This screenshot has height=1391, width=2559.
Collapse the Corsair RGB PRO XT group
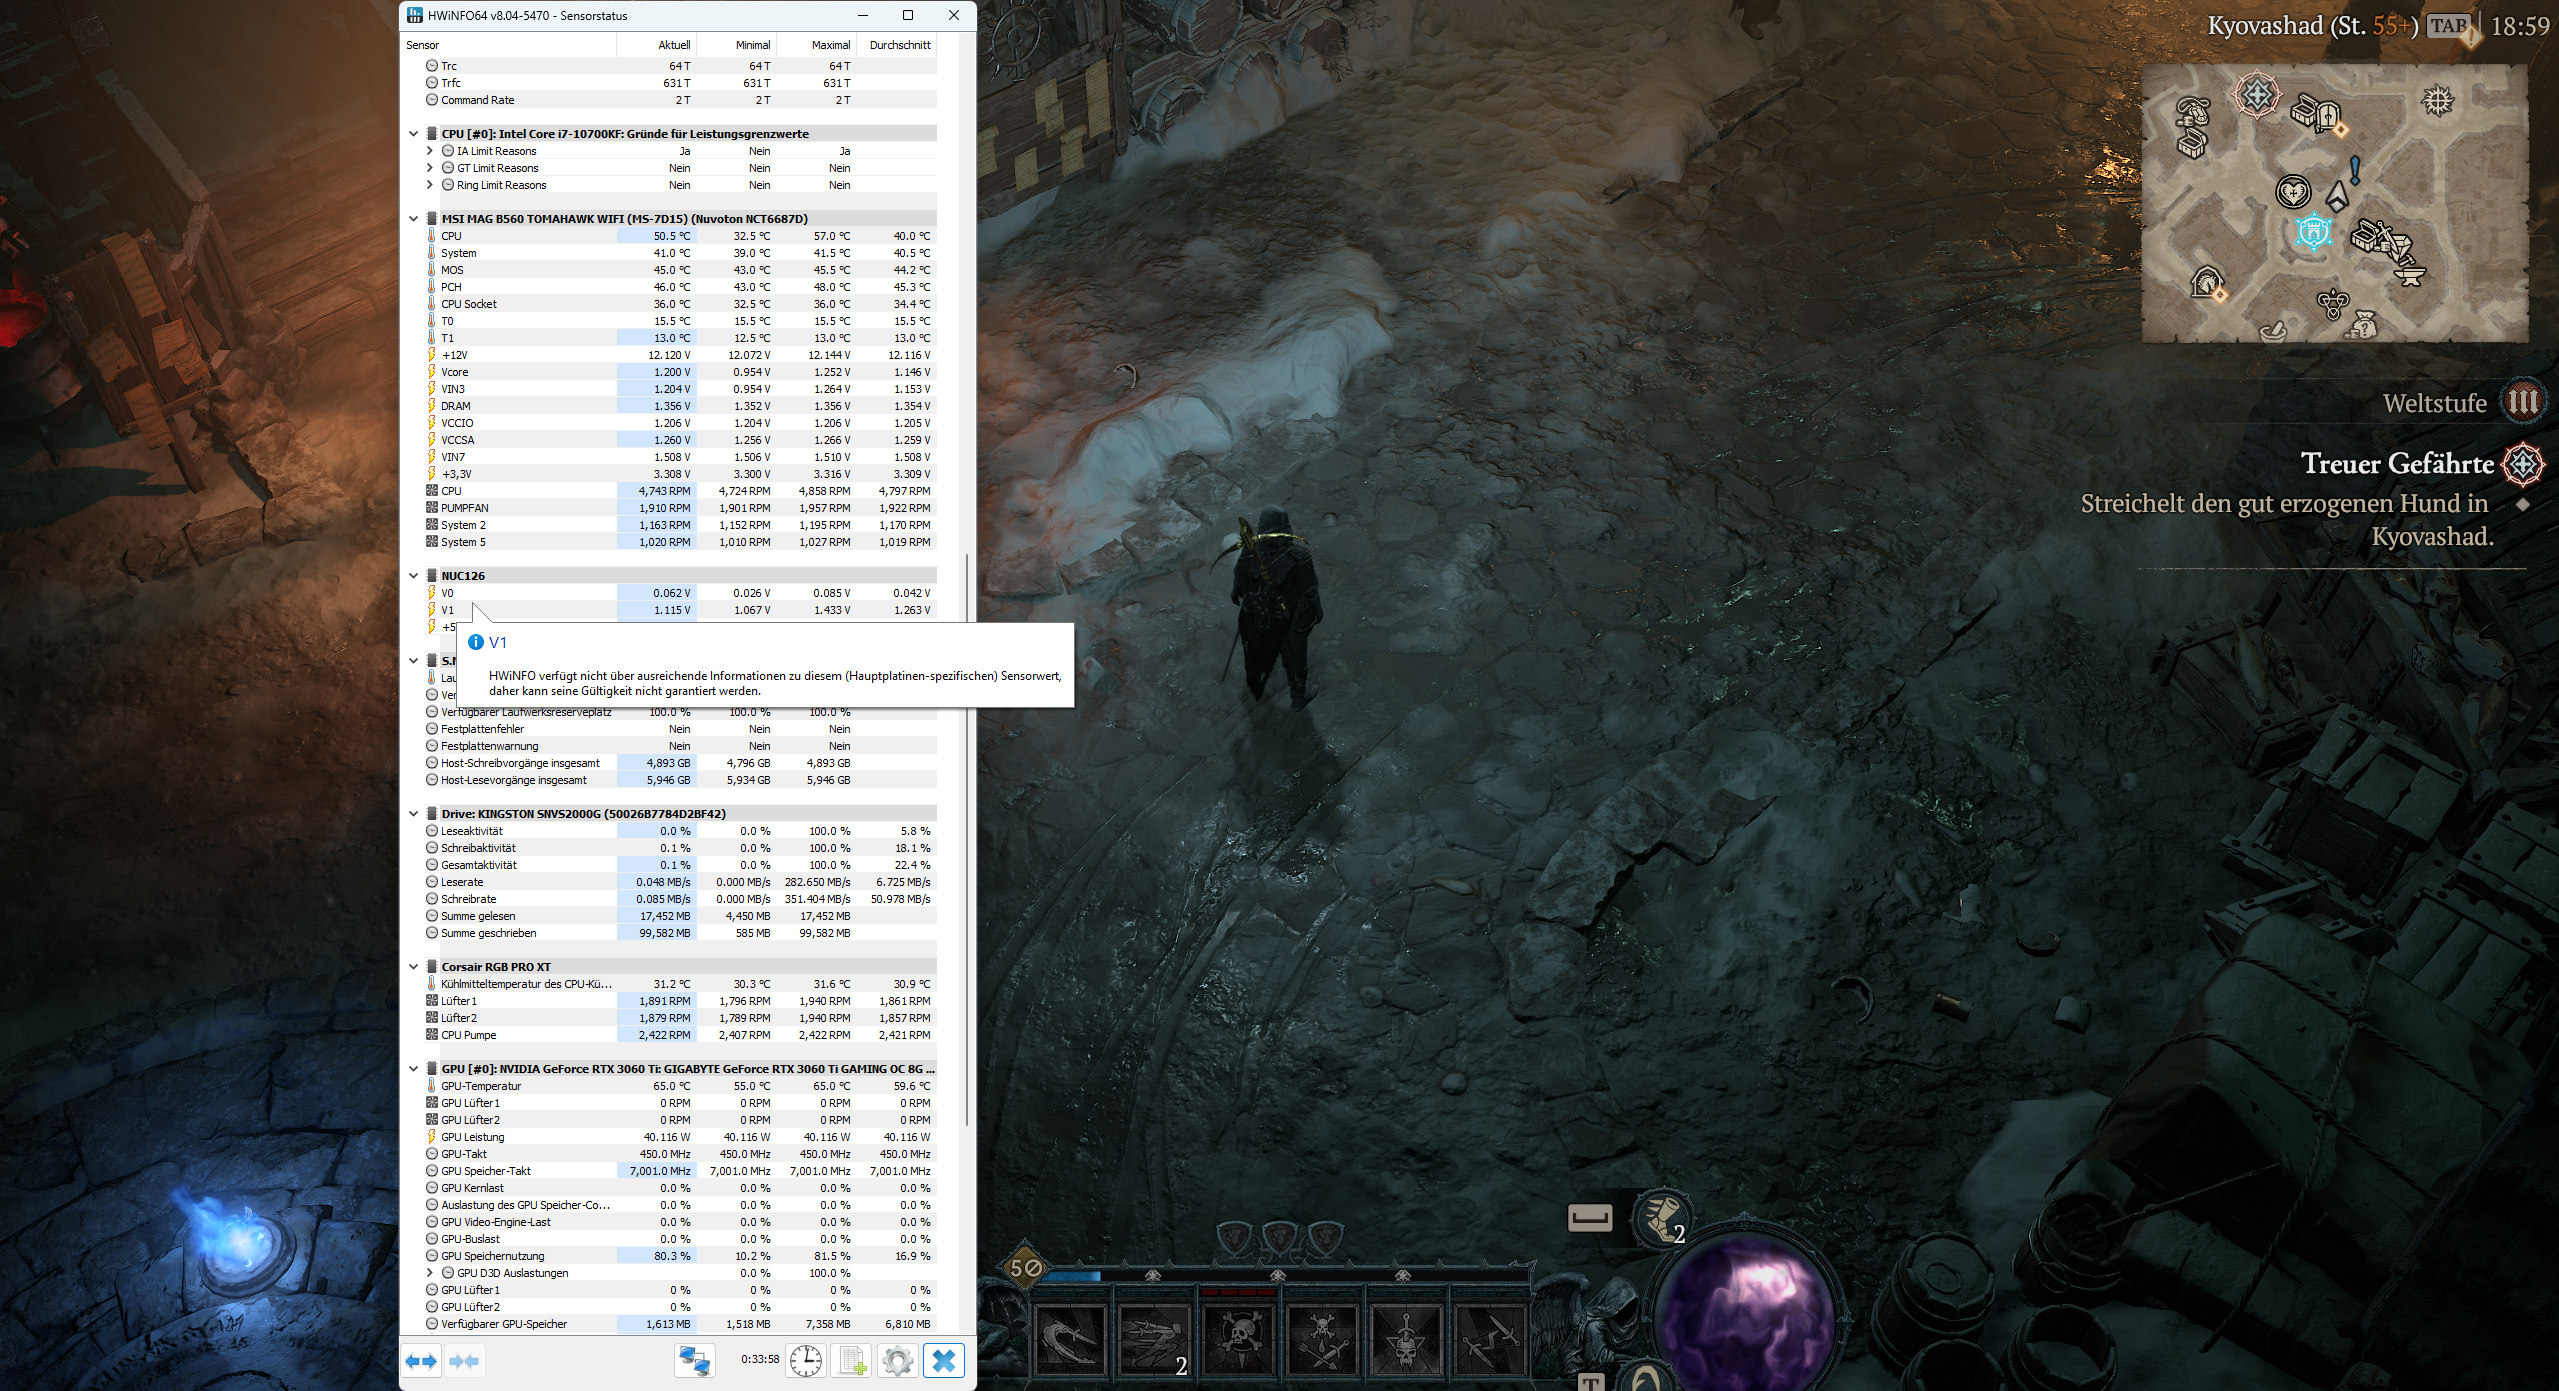pyautogui.click(x=413, y=967)
